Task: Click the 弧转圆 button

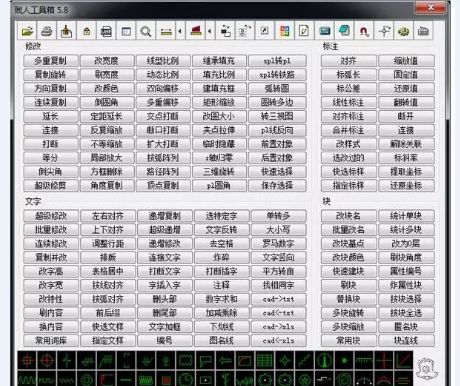Action: point(277,88)
